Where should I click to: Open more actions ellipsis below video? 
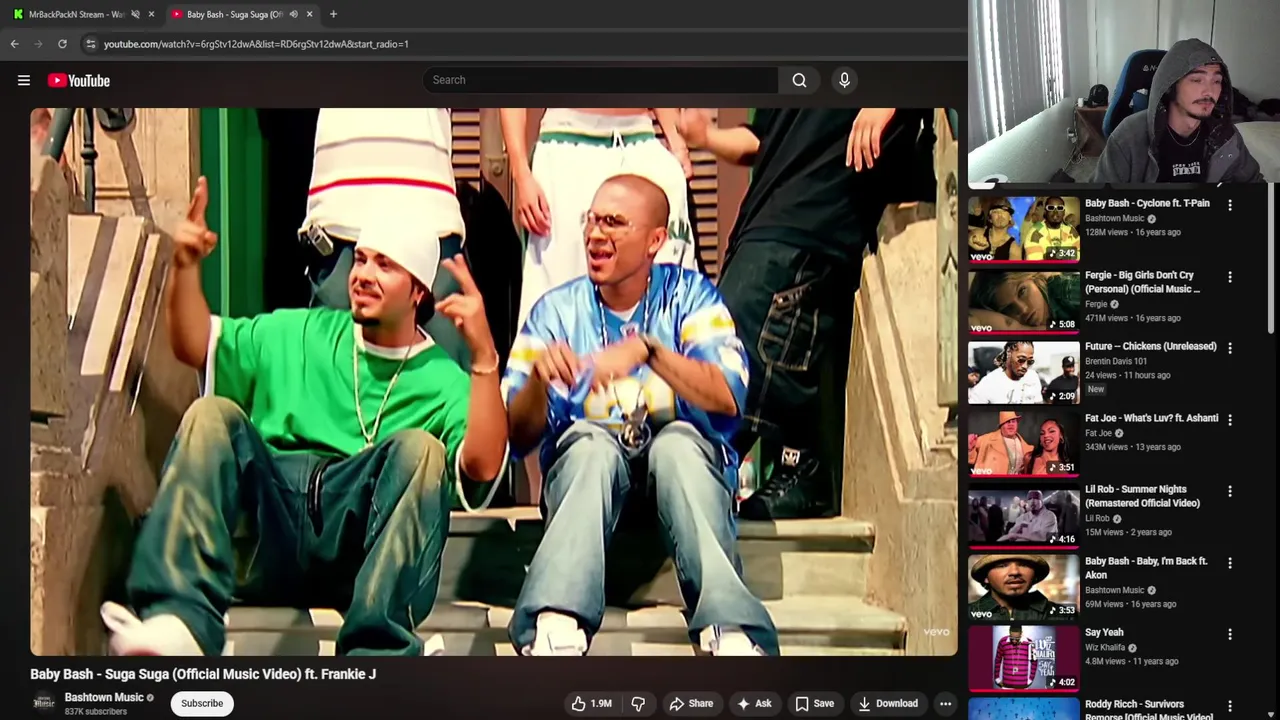[945, 703]
